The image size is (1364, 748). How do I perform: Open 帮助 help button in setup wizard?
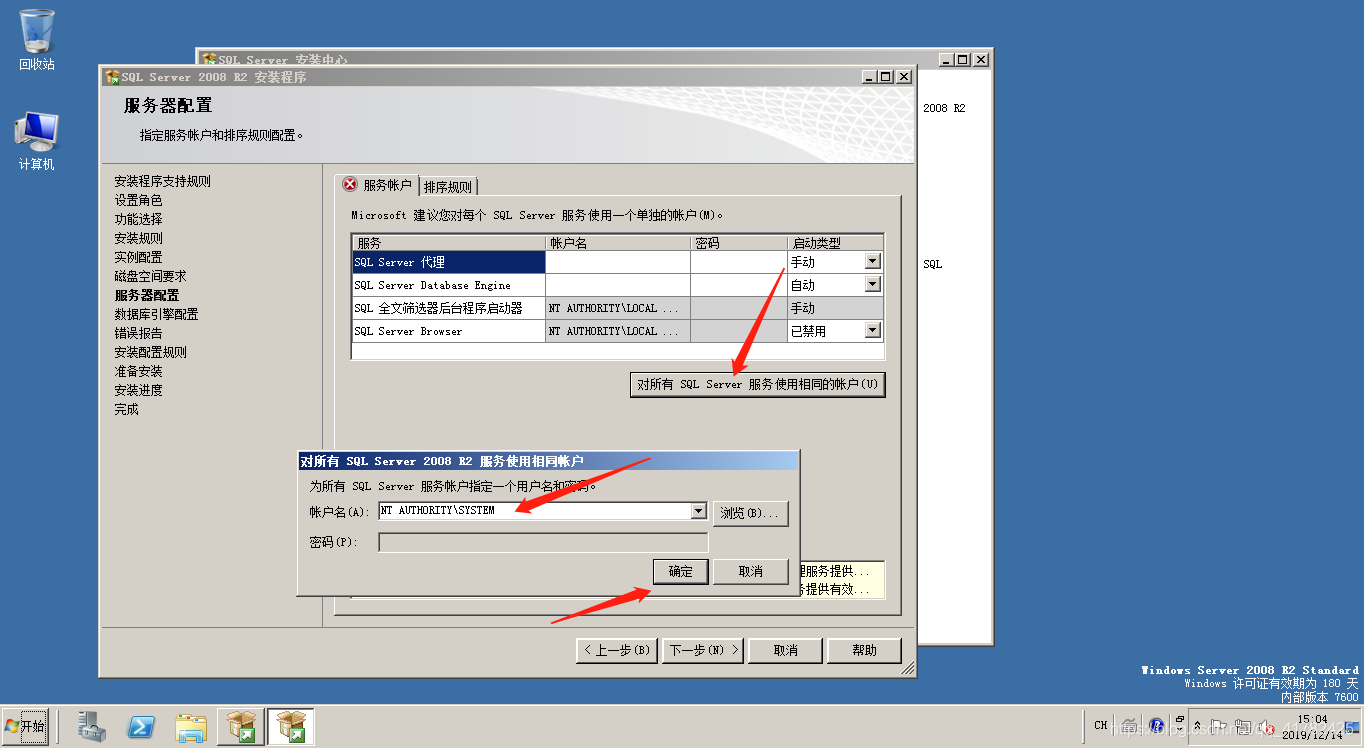tap(864, 650)
